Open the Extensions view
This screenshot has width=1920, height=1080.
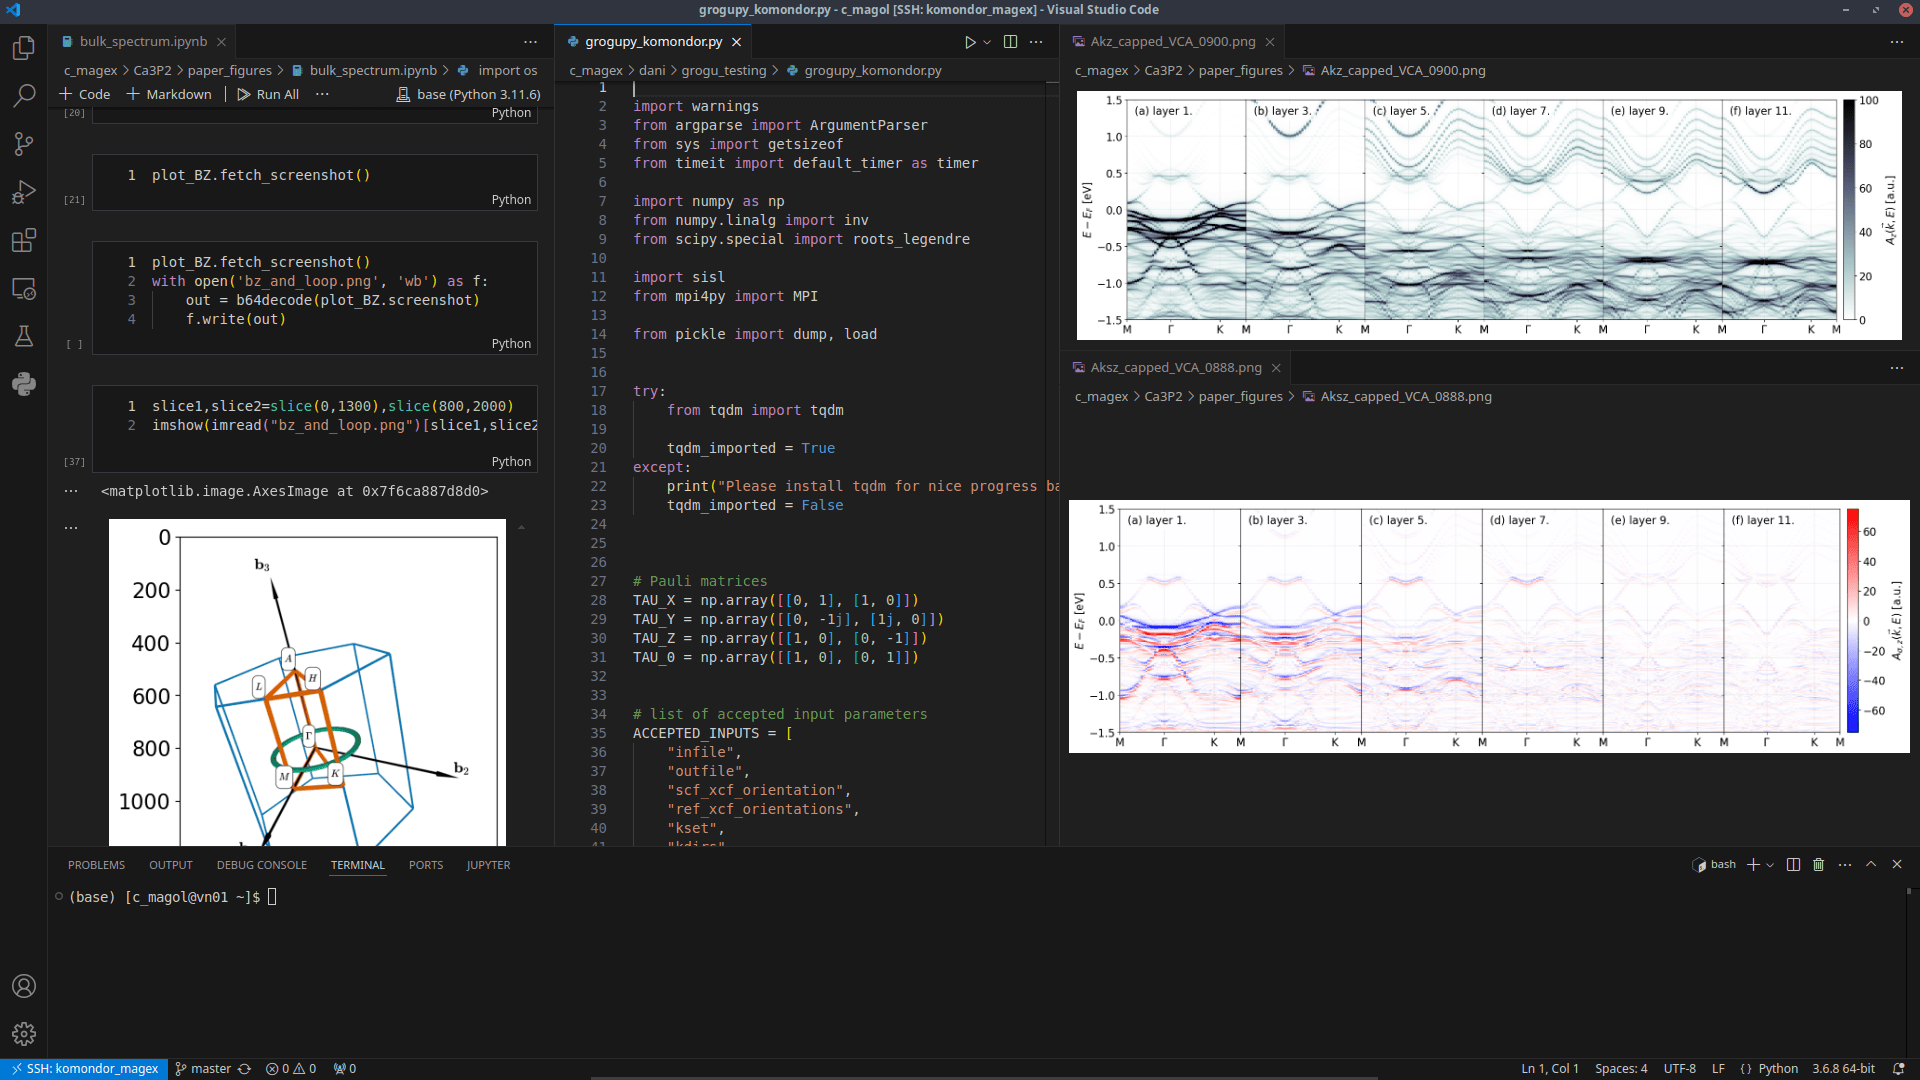(24, 240)
